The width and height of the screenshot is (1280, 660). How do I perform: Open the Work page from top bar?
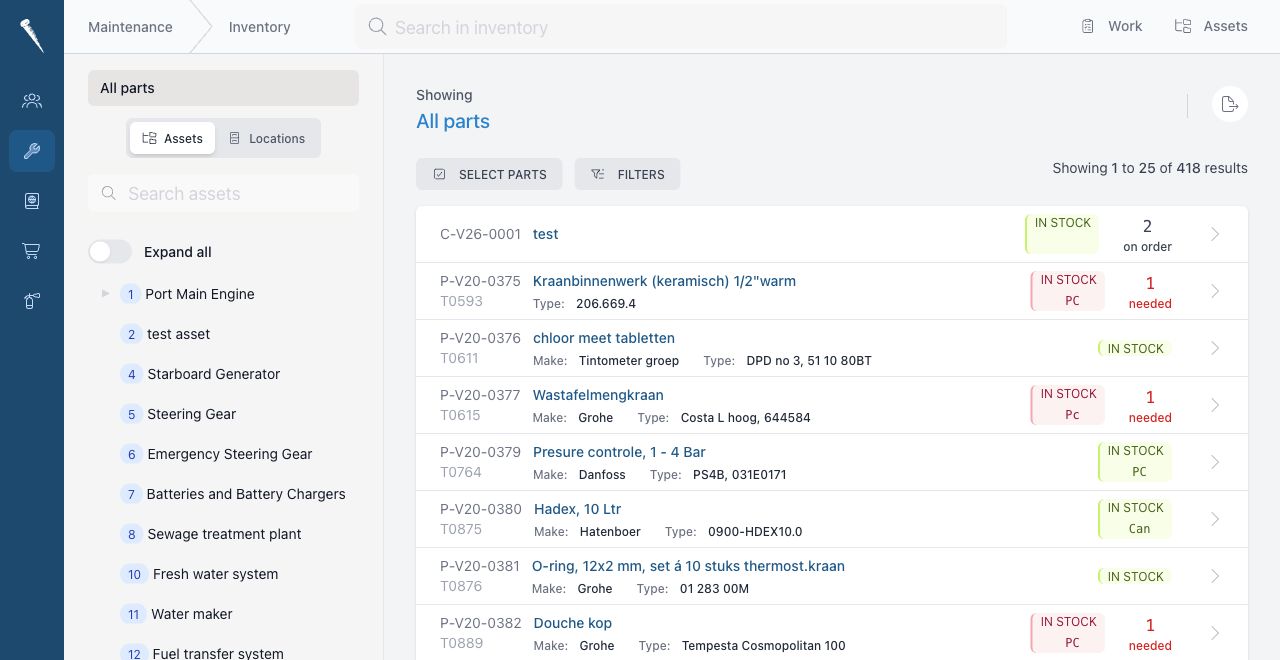click(x=1111, y=27)
